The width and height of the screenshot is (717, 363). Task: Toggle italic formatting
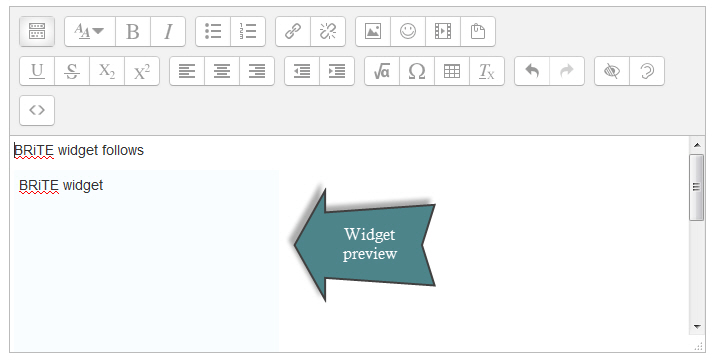(x=168, y=32)
